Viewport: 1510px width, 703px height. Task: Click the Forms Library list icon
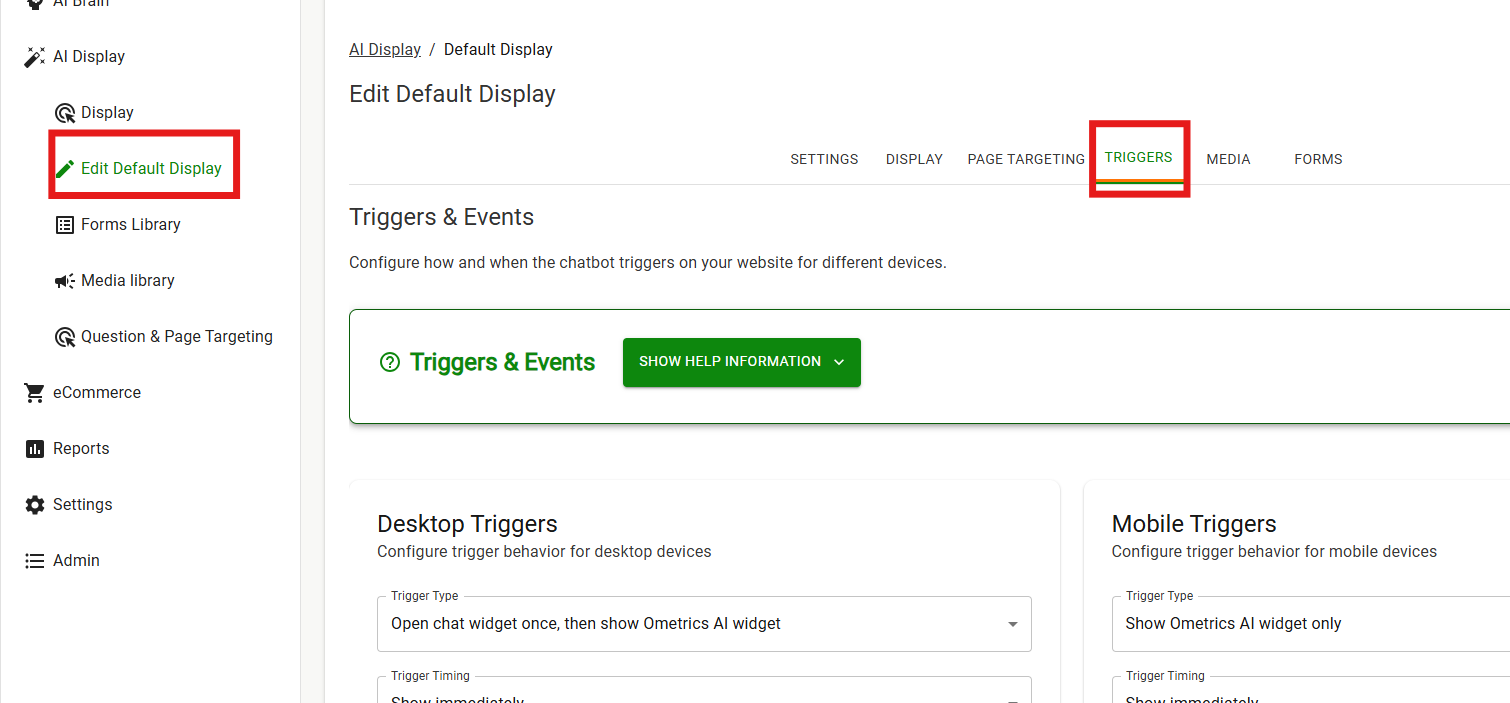coord(65,225)
